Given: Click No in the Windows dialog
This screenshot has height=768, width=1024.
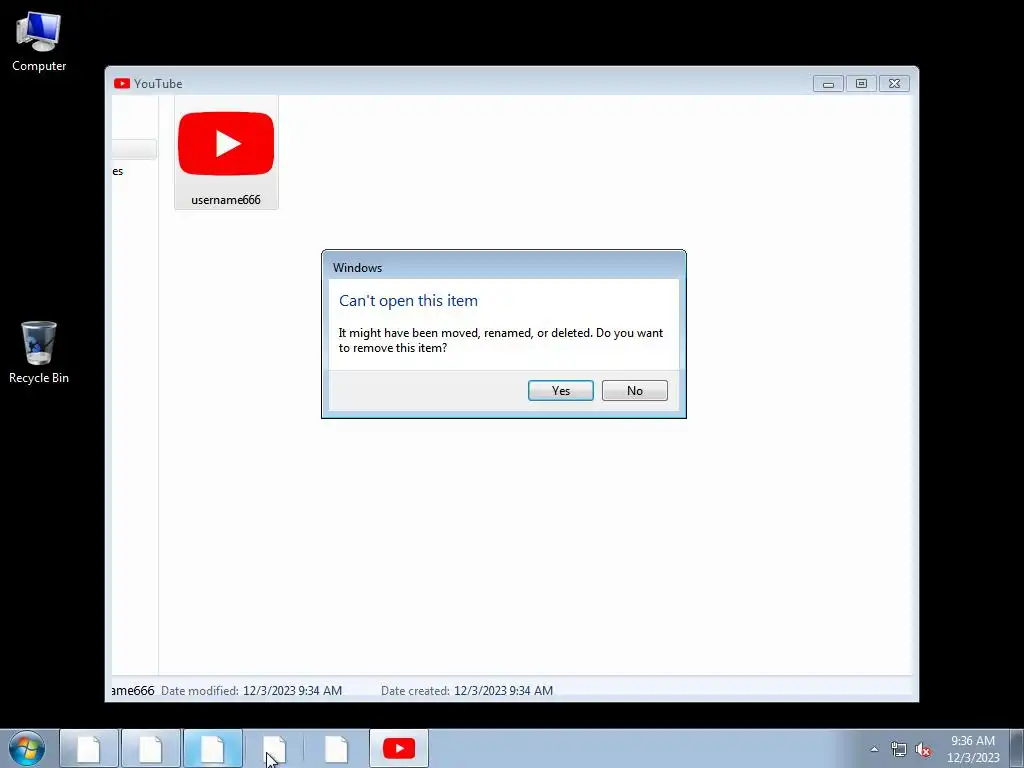Looking at the screenshot, I should (634, 391).
